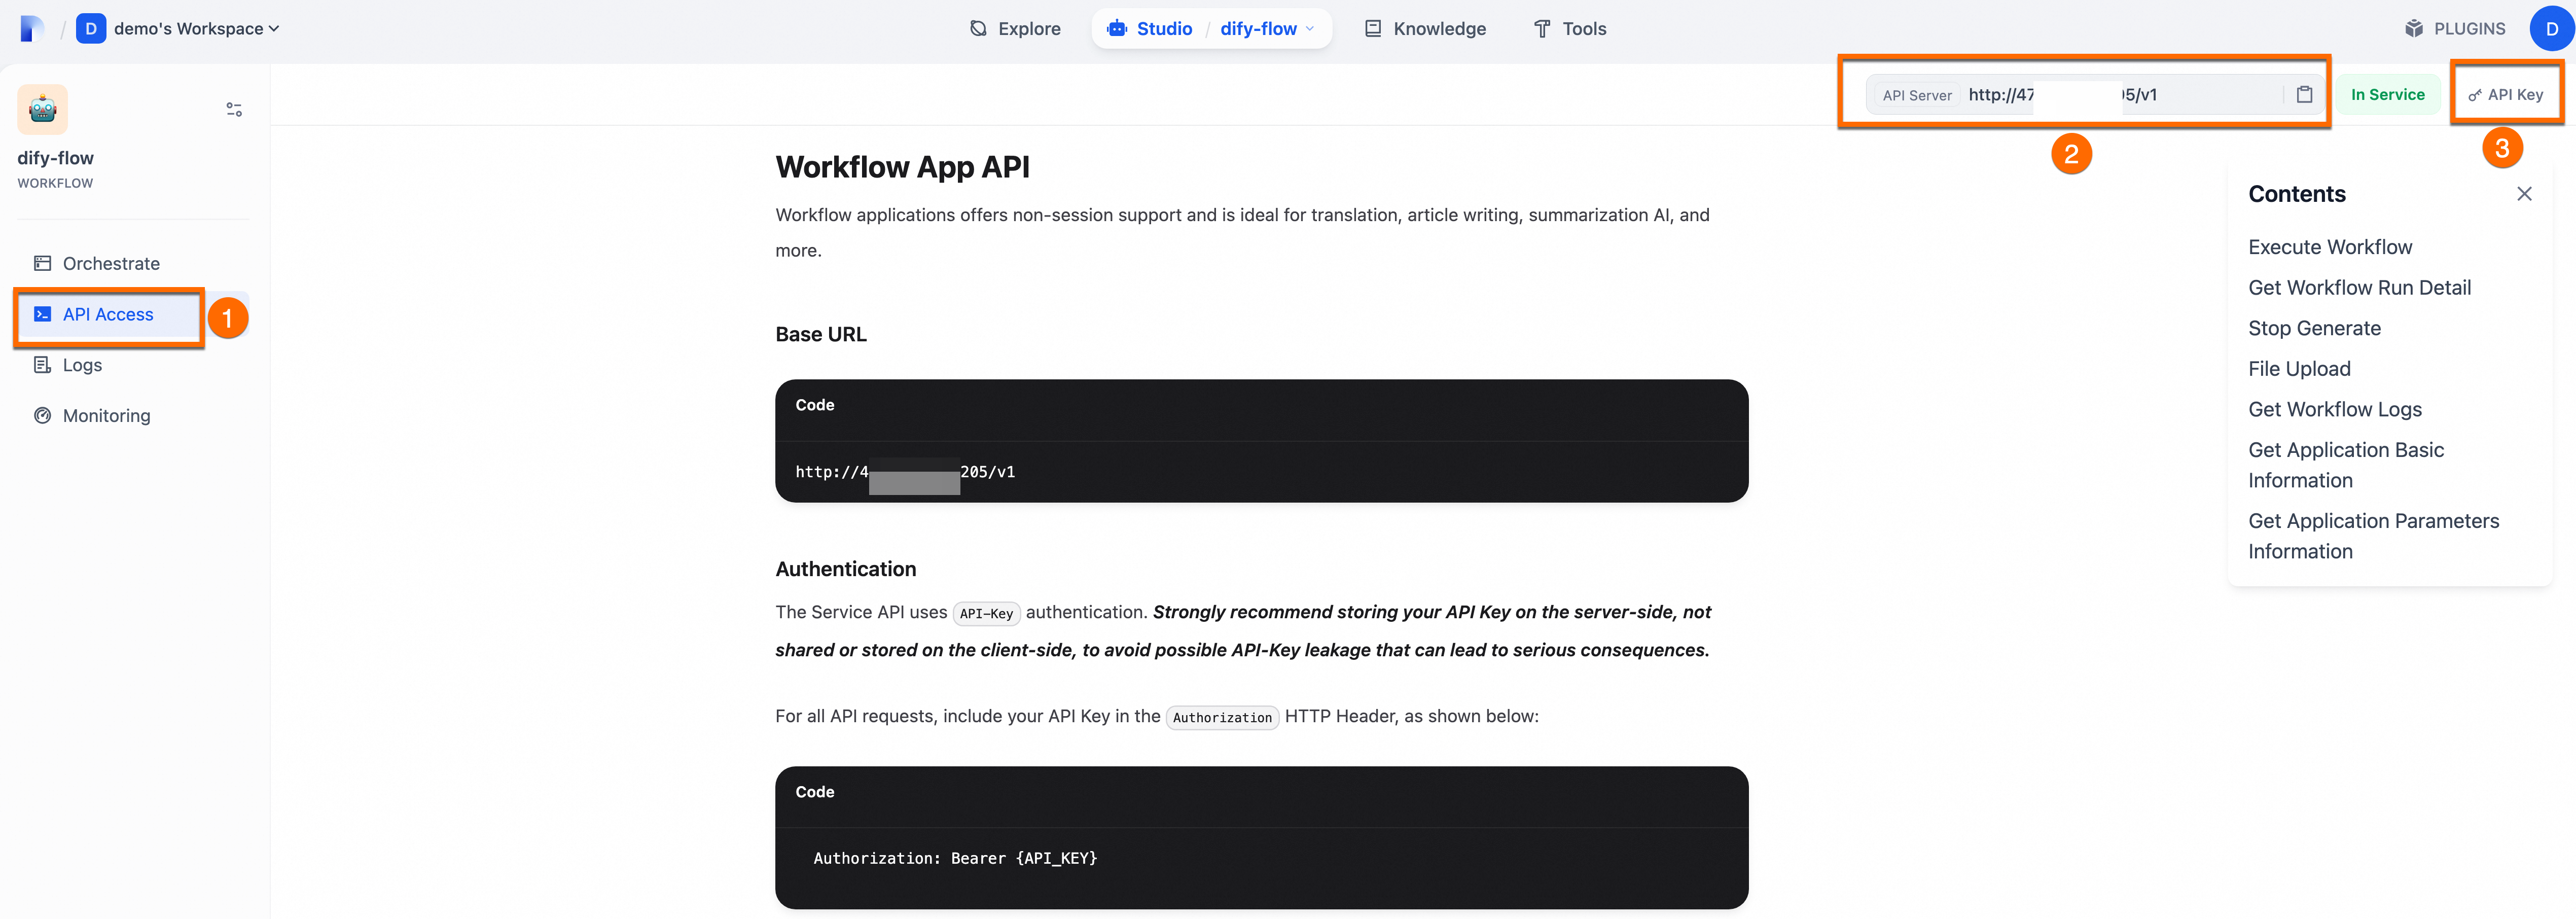Screen dimensions: 2576x919
Task: Open the Logs sidebar item
Action: 82,365
